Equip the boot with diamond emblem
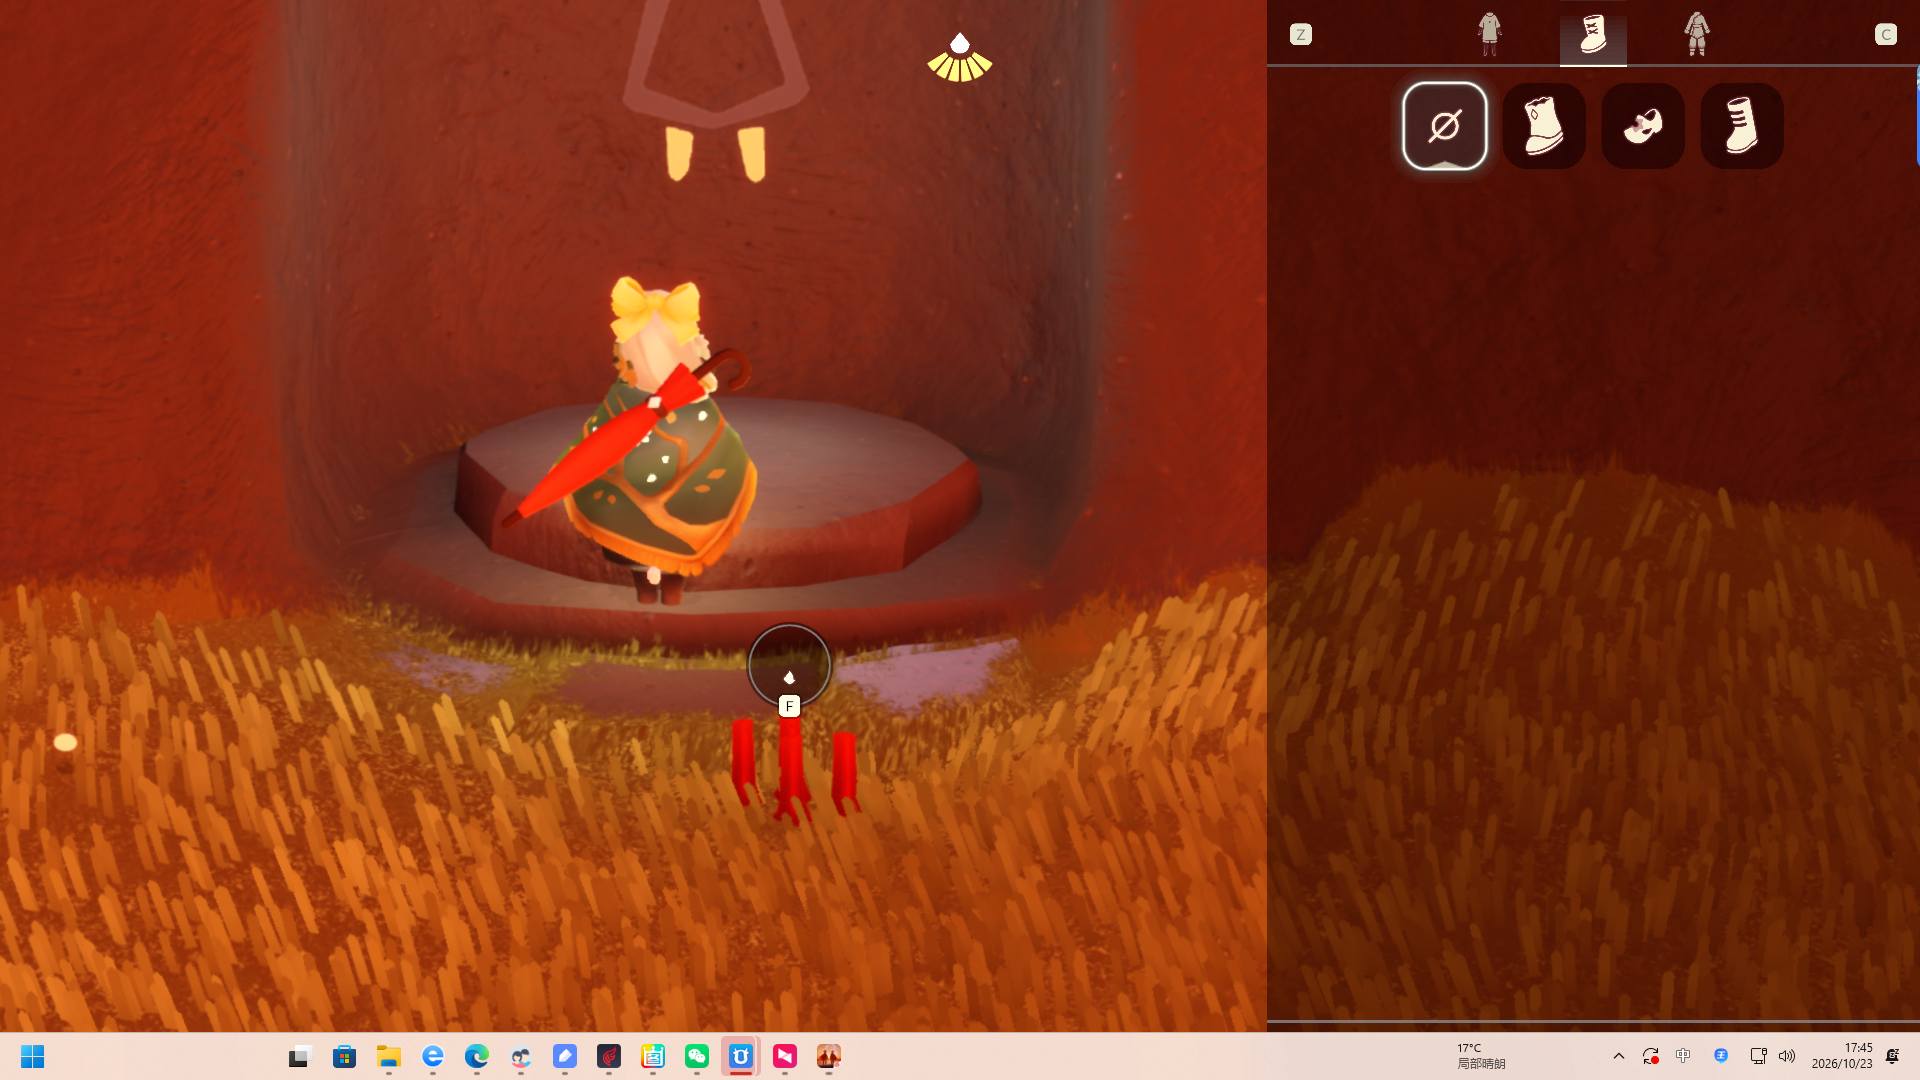Image resolution: width=1920 pixels, height=1080 pixels. point(1543,126)
